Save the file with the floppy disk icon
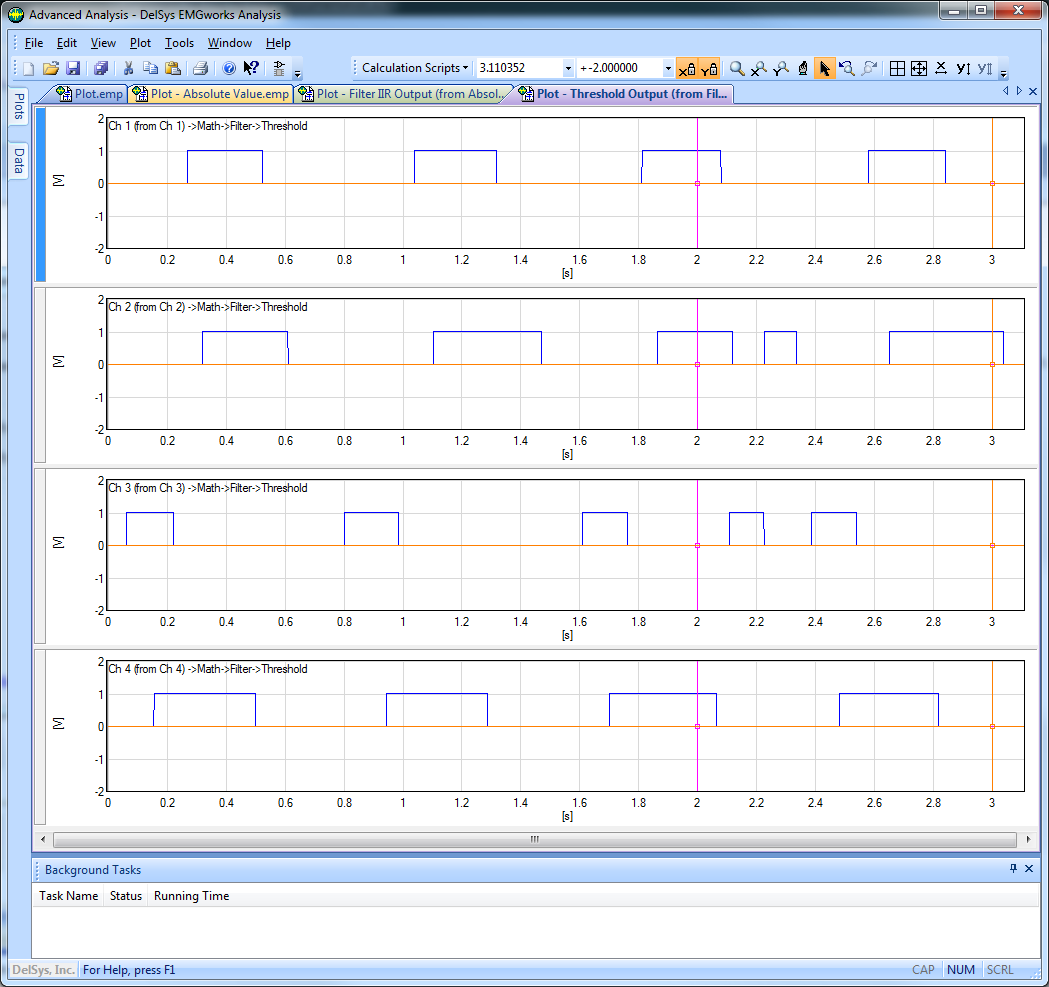 [73, 69]
